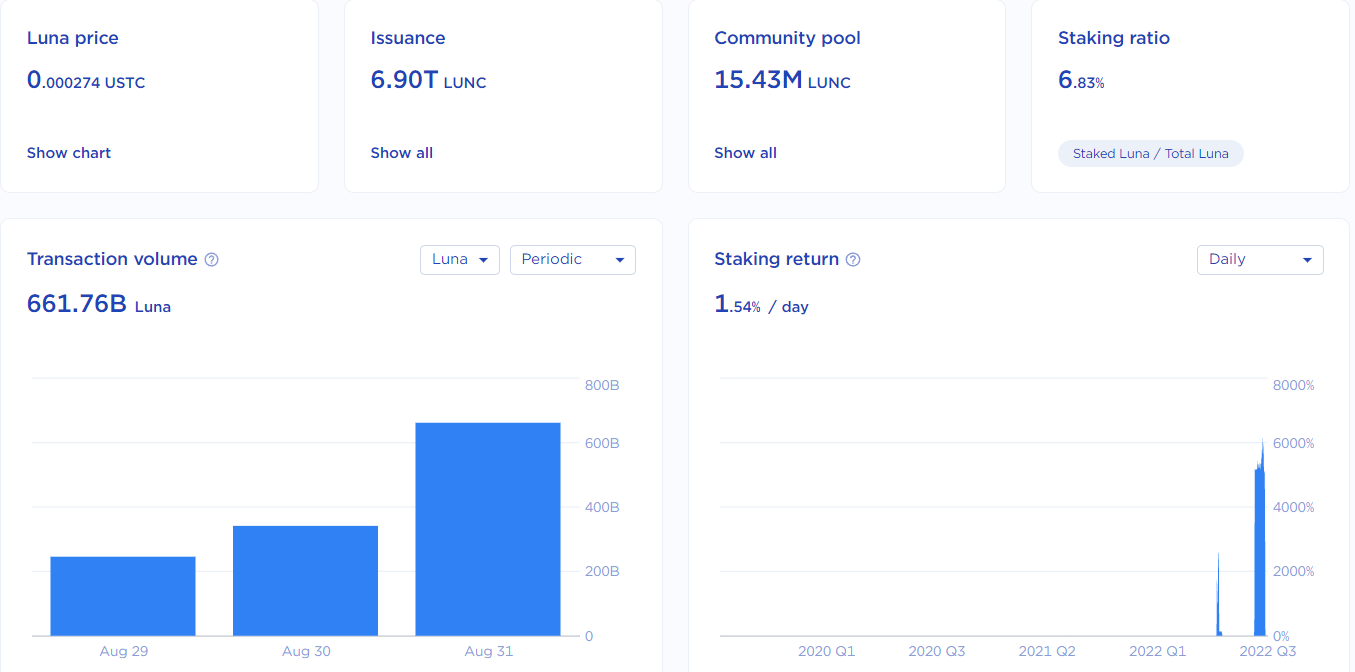This screenshot has width=1355, height=672.
Task: Click the 2000% axis label
Action: tap(1293, 571)
